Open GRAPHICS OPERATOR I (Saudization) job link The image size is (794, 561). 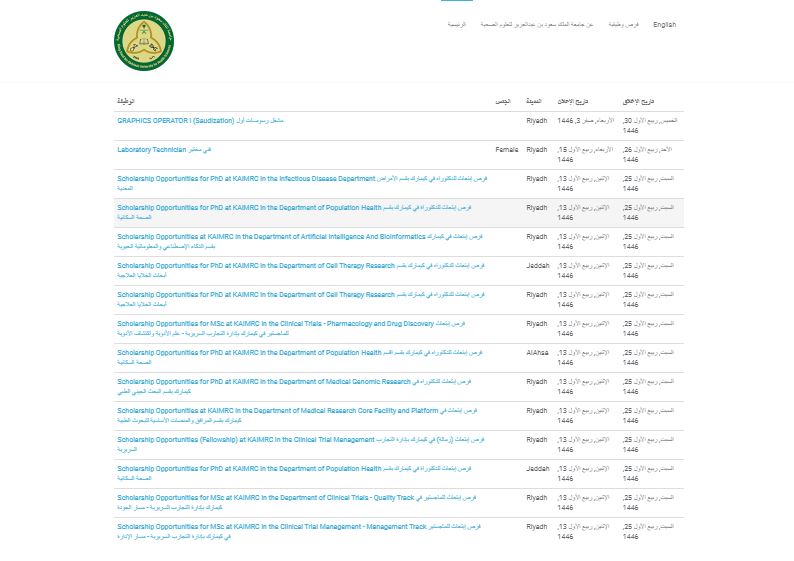point(175,120)
